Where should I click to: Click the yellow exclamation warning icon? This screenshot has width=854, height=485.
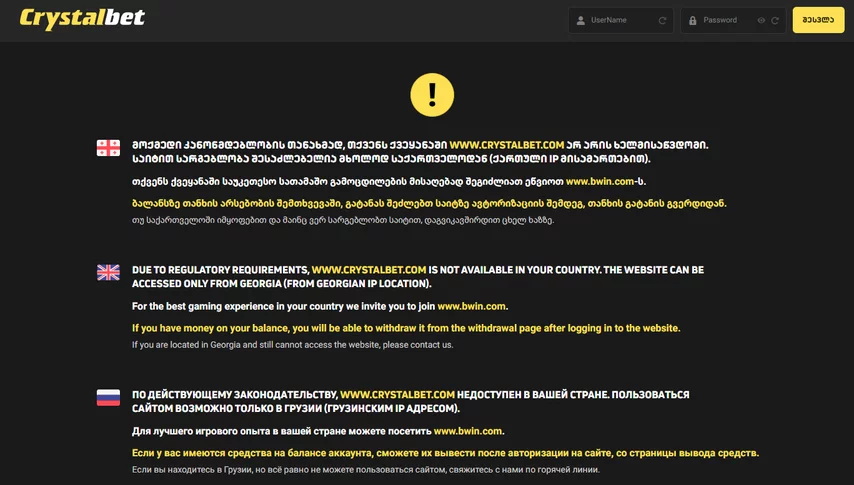coord(432,95)
